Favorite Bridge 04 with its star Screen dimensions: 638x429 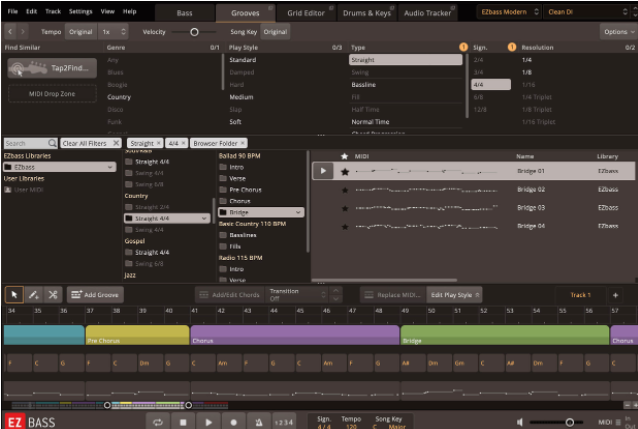pyautogui.click(x=345, y=227)
